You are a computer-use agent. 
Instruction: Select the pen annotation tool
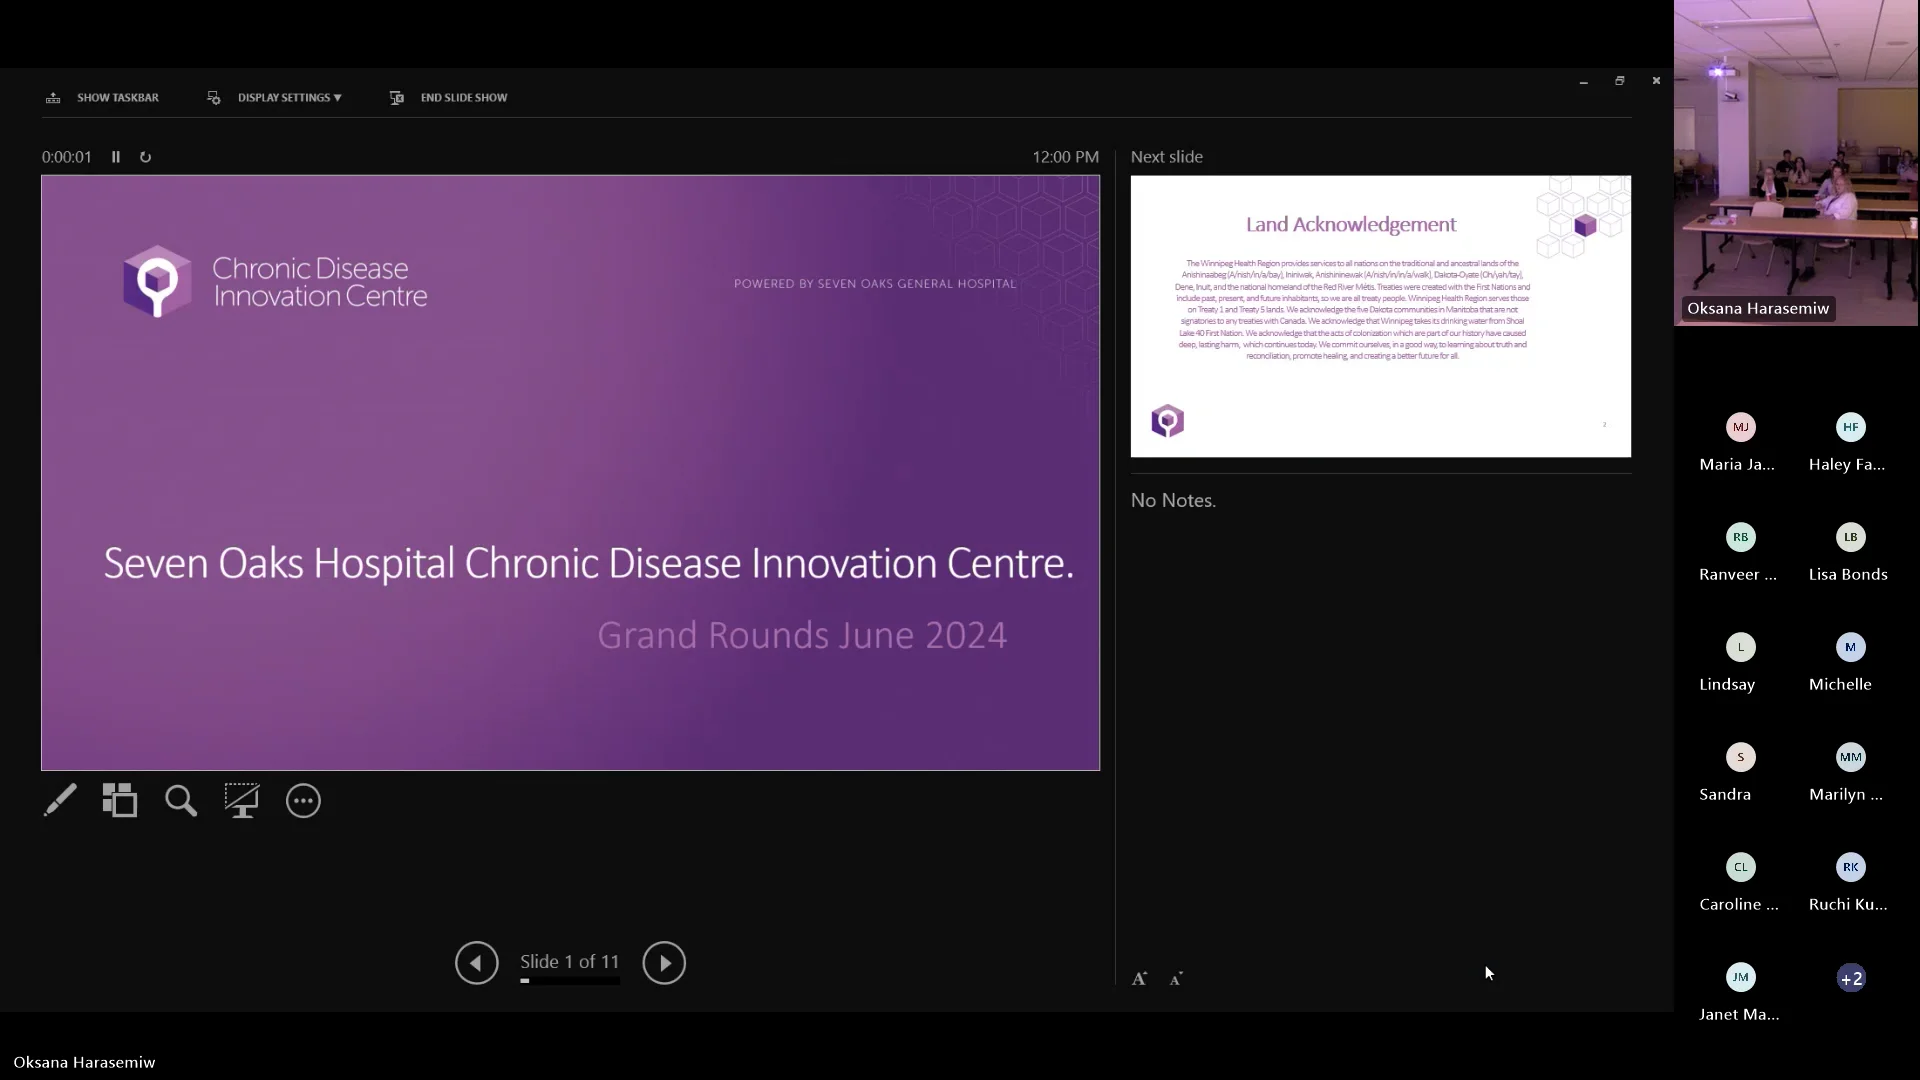[61, 801]
